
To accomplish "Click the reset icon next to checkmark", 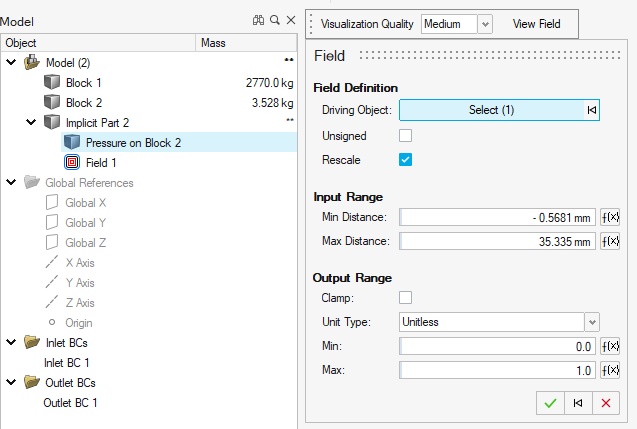I will point(577,403).
